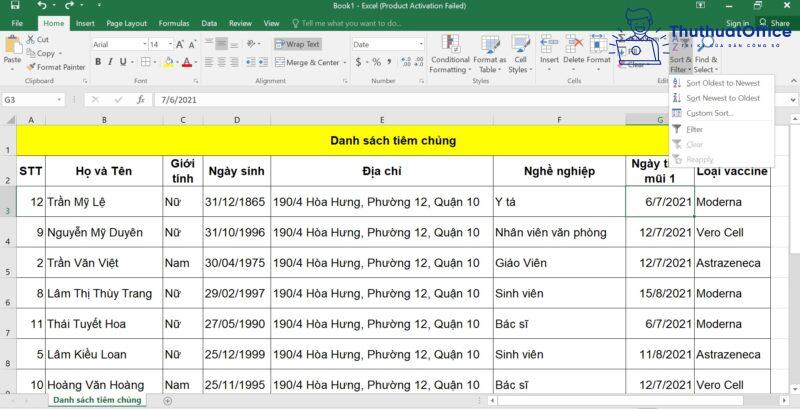Toggle Wrap Text

(297, 44)
